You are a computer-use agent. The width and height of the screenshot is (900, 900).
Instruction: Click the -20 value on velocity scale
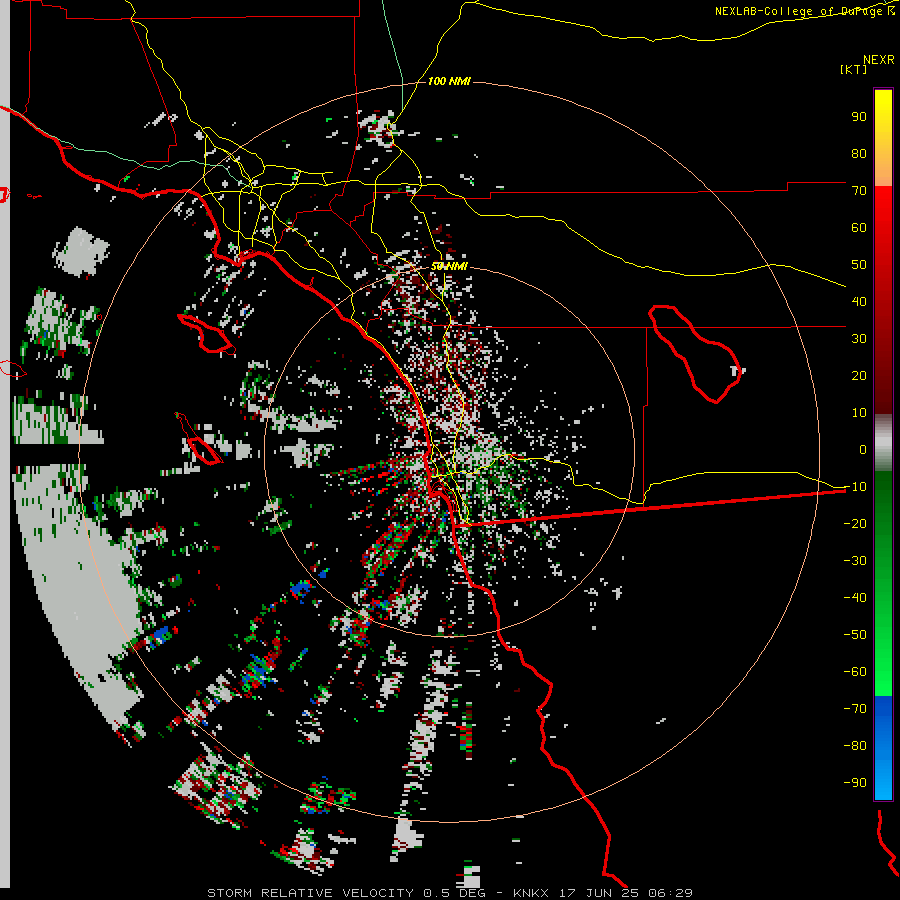click(855, 524)
